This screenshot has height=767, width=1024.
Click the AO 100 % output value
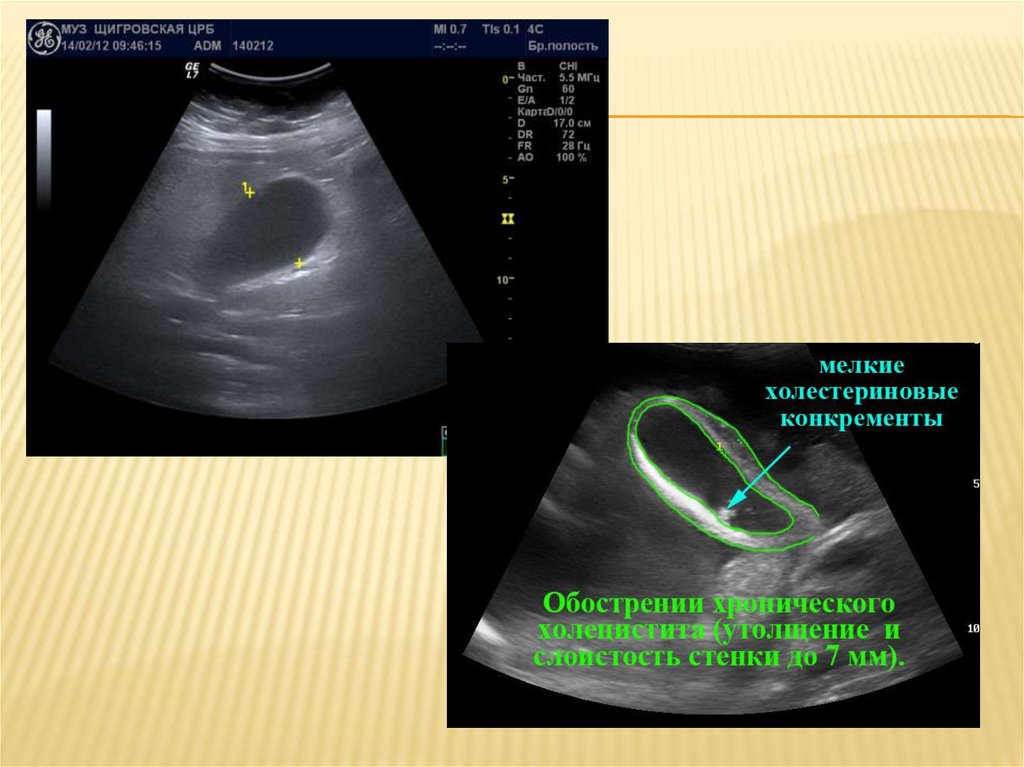tap(552, 157)
